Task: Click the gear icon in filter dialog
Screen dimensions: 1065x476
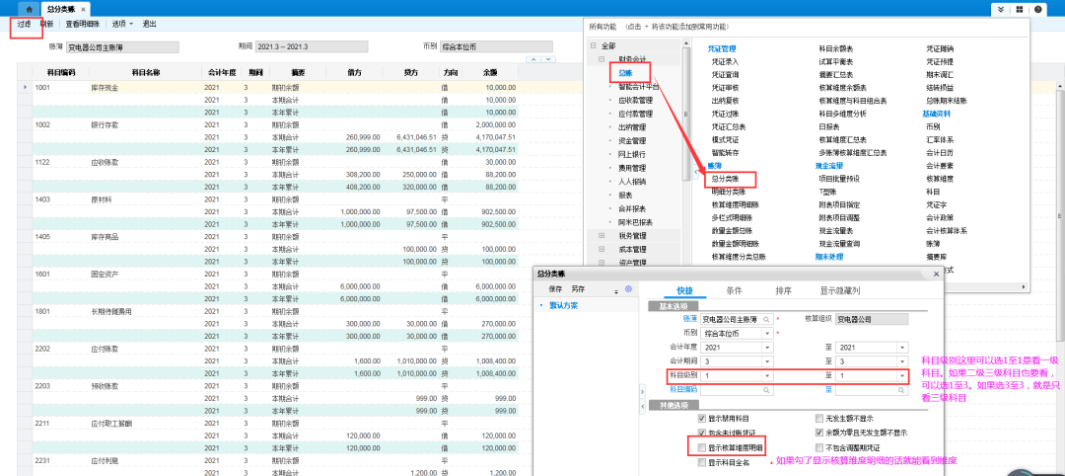Action: (628, 288)
